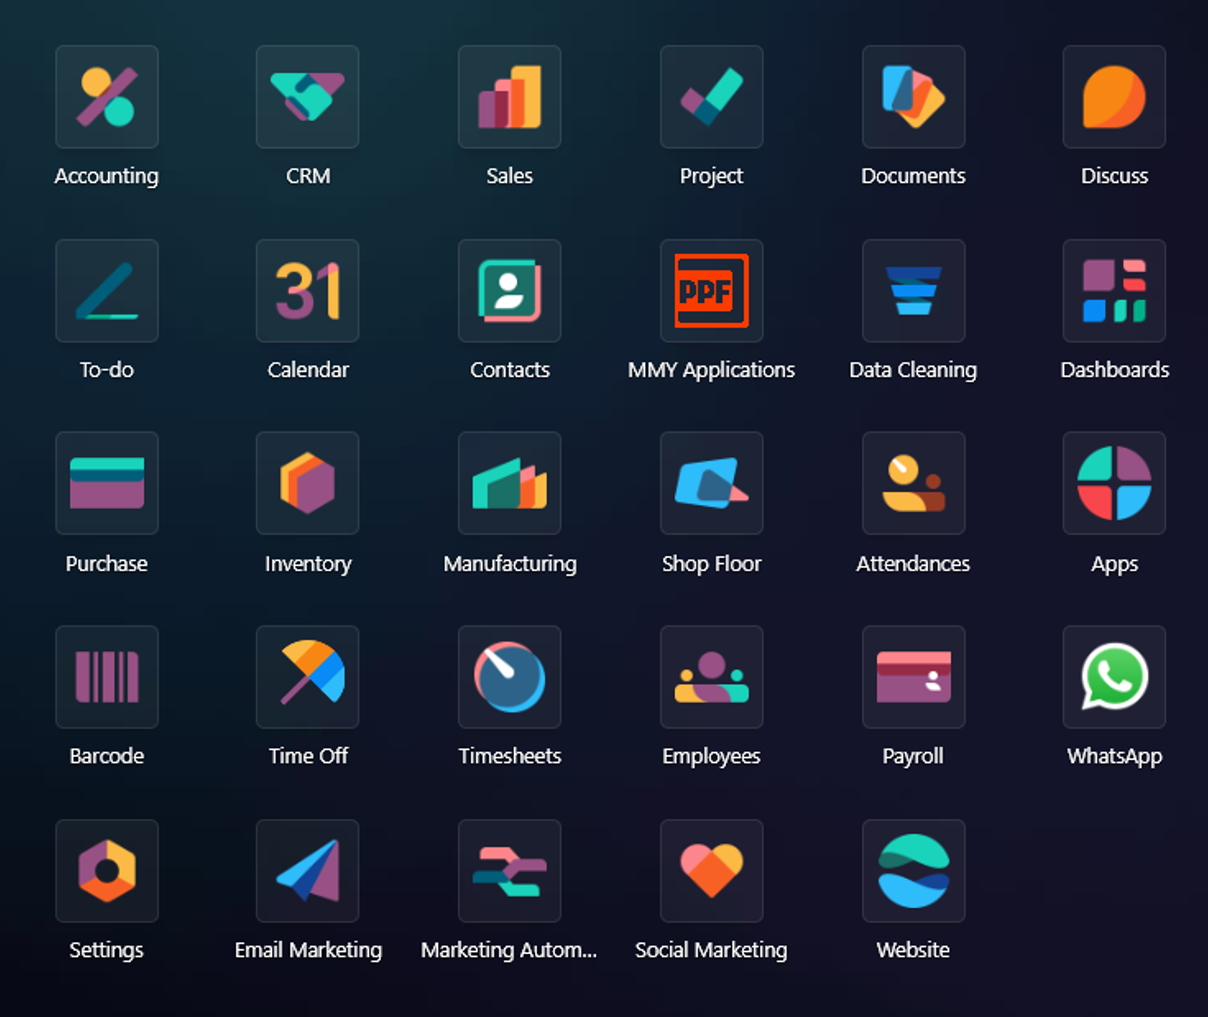Launch the WhatsApp integration
The image size is (1208, 1017).
[x=1114, y=677]
